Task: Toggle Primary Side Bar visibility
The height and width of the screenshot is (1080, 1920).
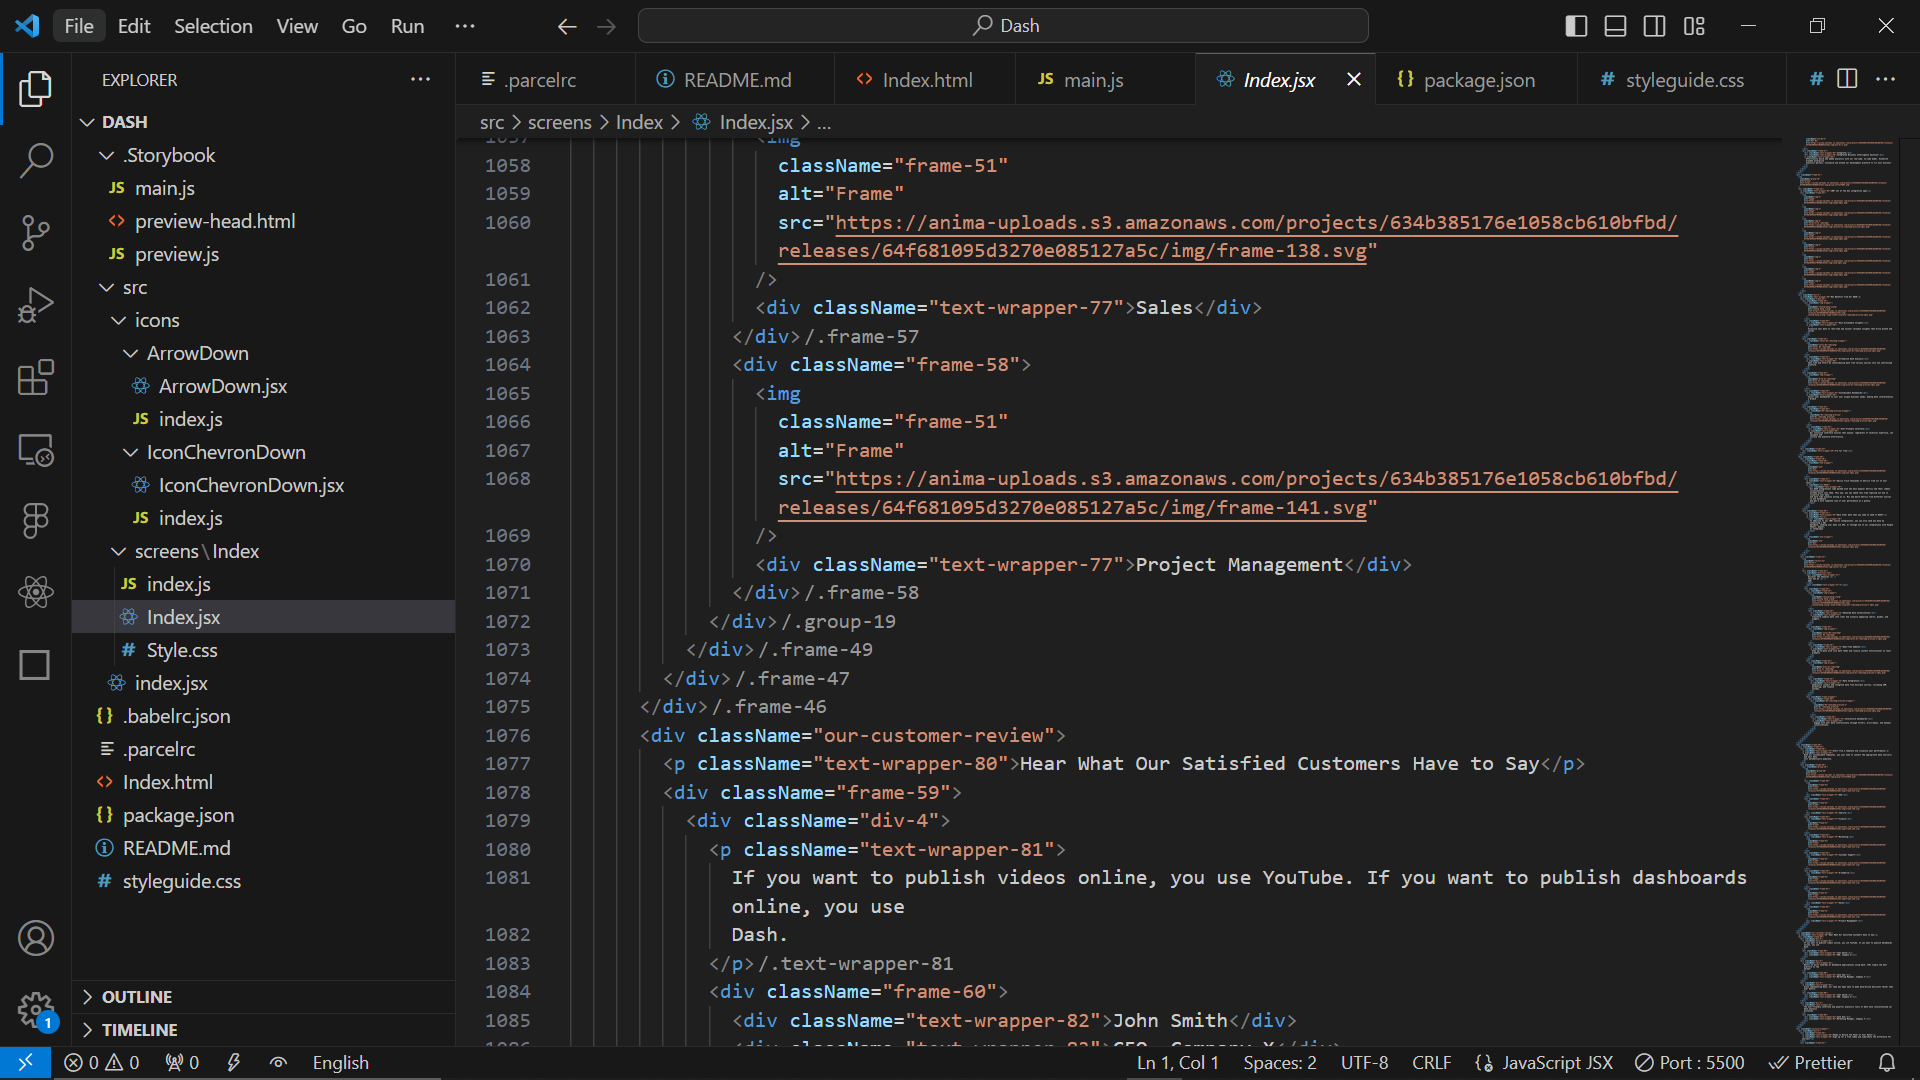Action: click(1576, 26)
